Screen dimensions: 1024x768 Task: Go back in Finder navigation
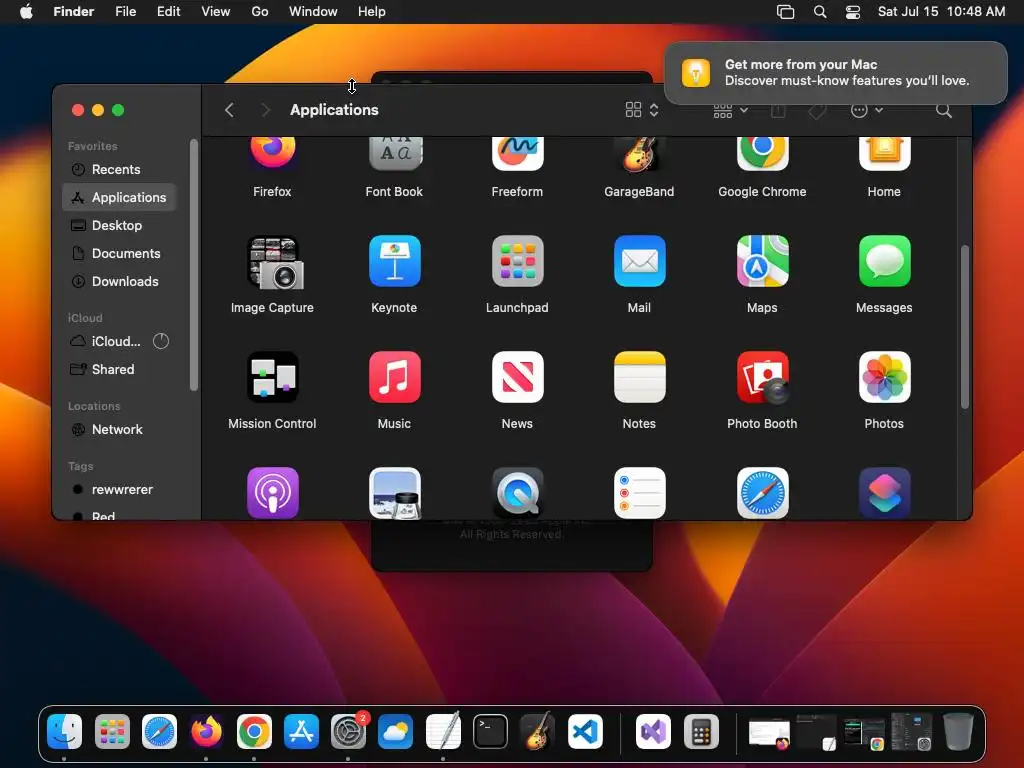click(x=229, y=110)
